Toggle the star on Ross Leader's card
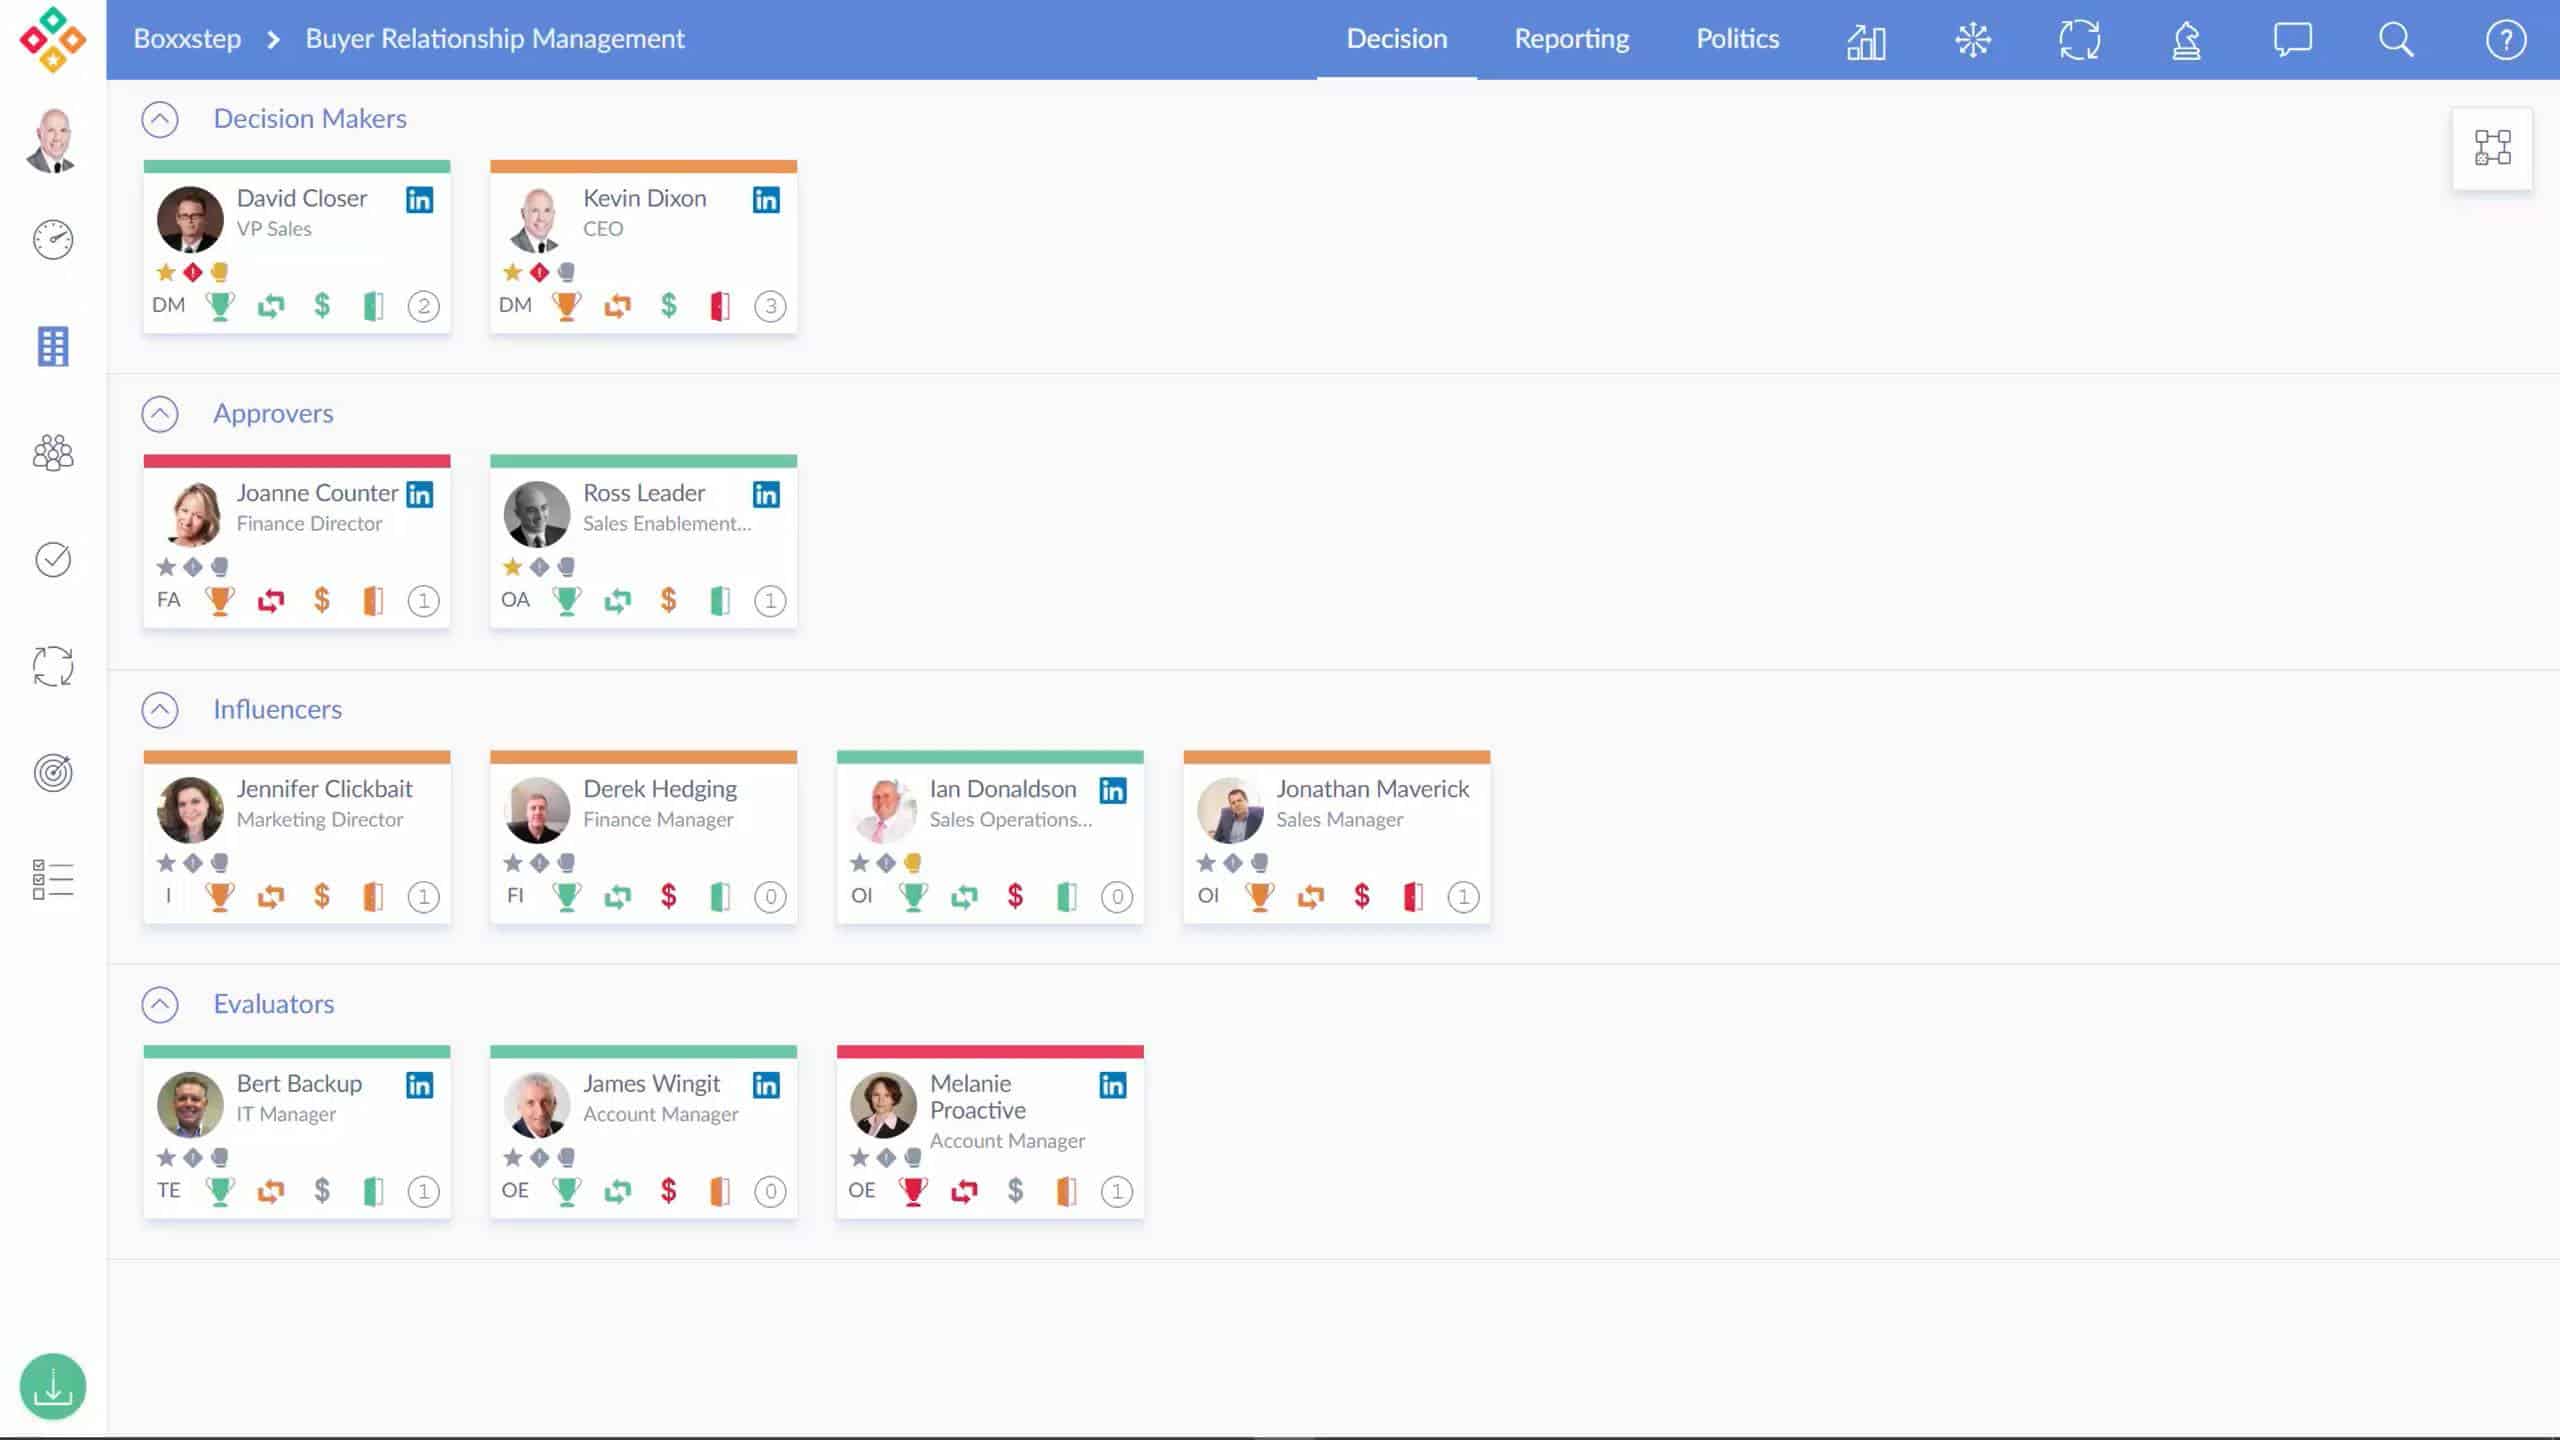The height and width of the screenshot is (1440, 2560). (513, 567)
